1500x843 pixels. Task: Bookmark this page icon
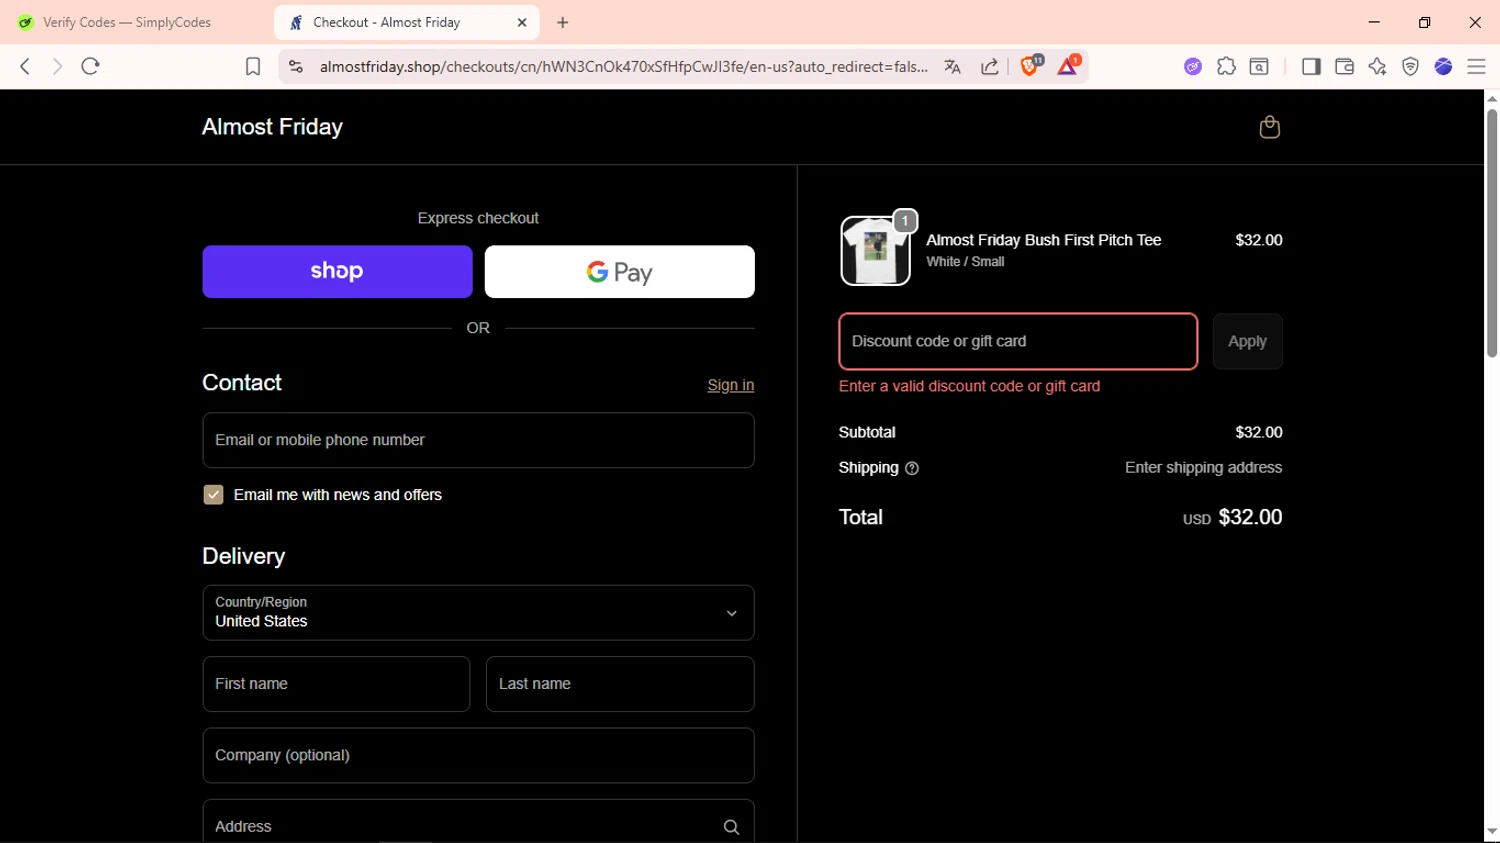point(253,66)
